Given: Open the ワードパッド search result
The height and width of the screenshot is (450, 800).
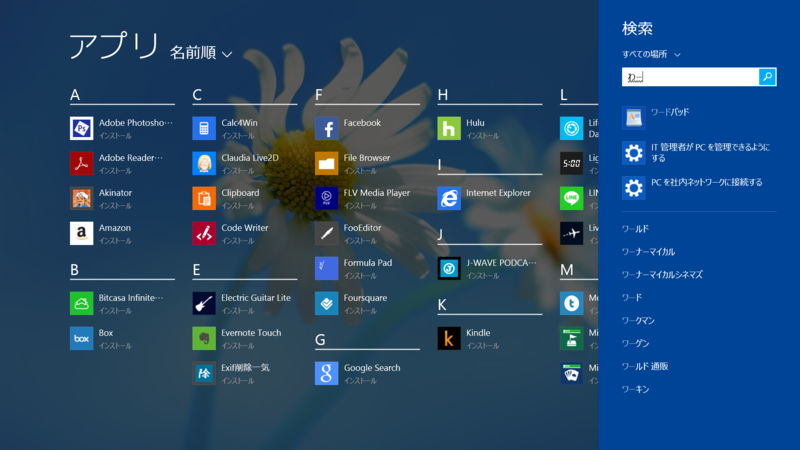Looking at the screenshot, I should (699, 117).
